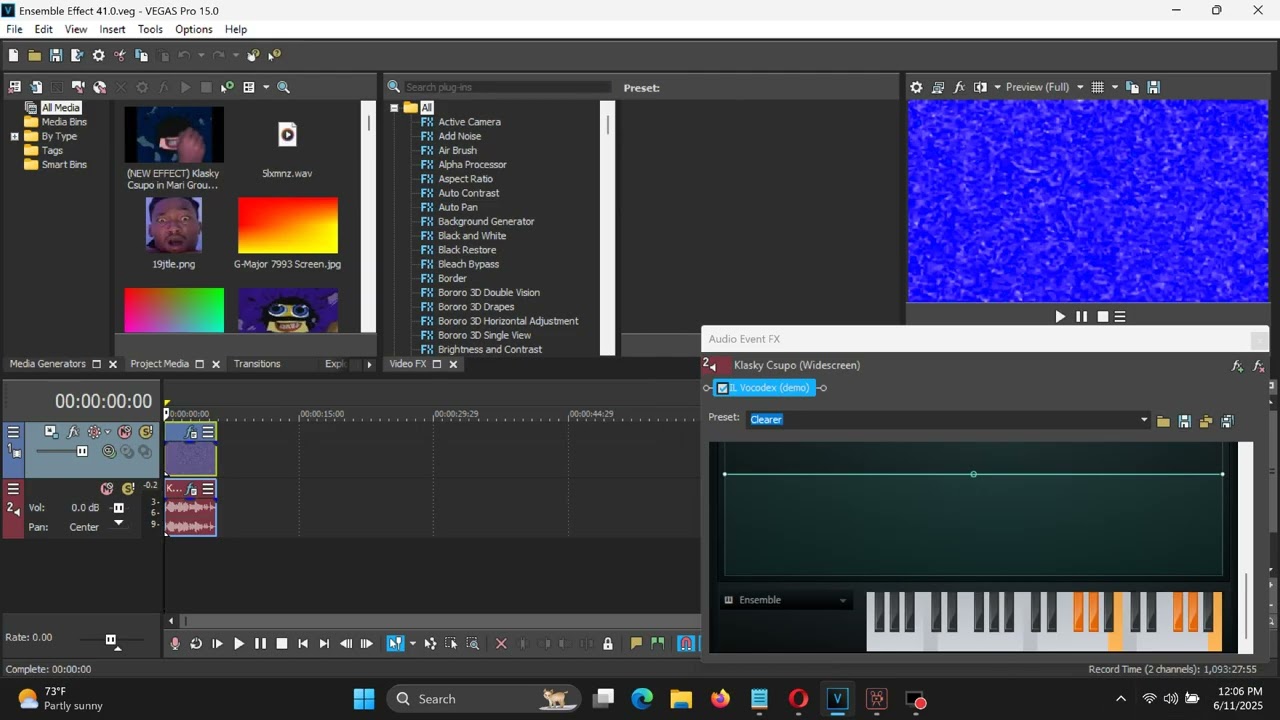This screenshot has height=720, width=1280.
Task: Uncheck the Vocodex plug-in checkbox
Action: [x=723, y=388]
